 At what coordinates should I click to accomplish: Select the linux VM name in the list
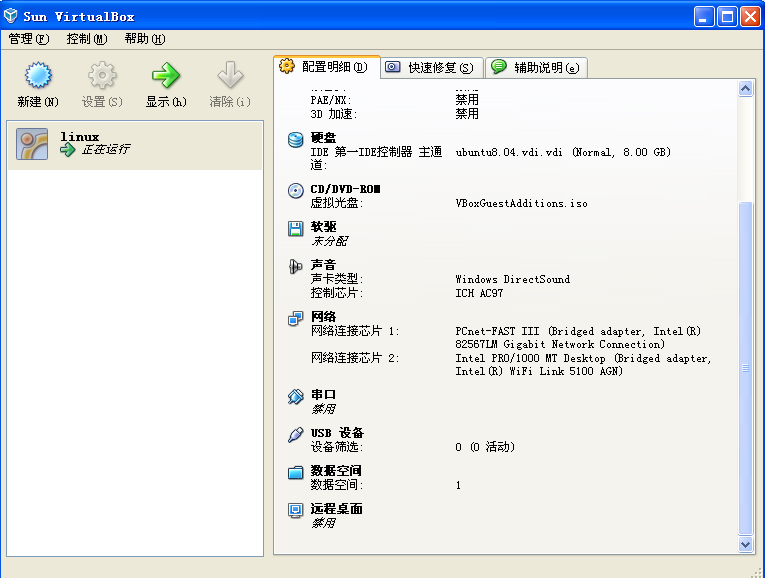coord(80,137)
